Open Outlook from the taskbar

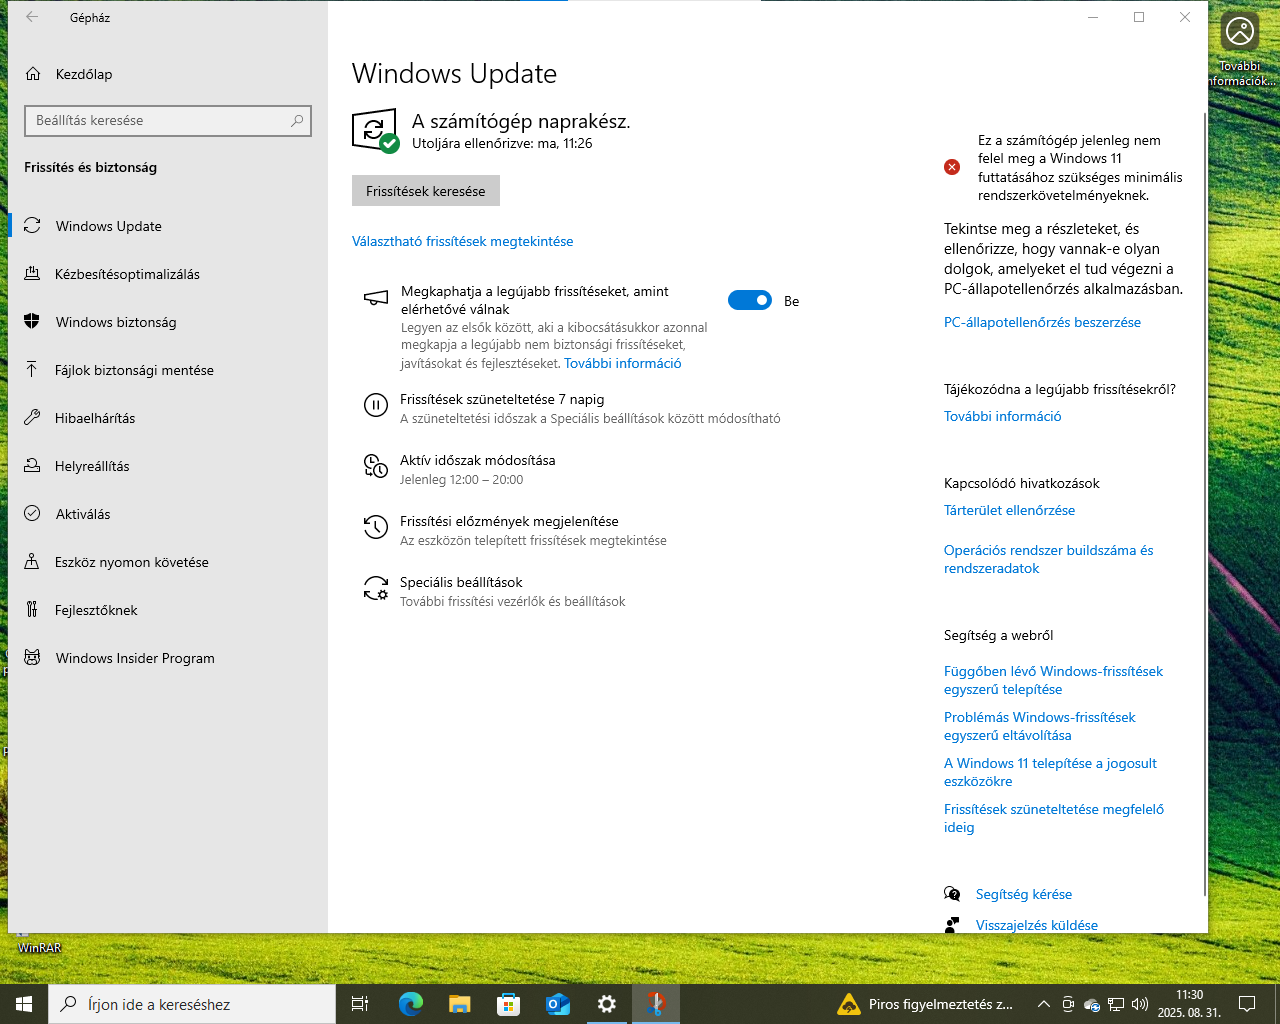[557, 1004]
